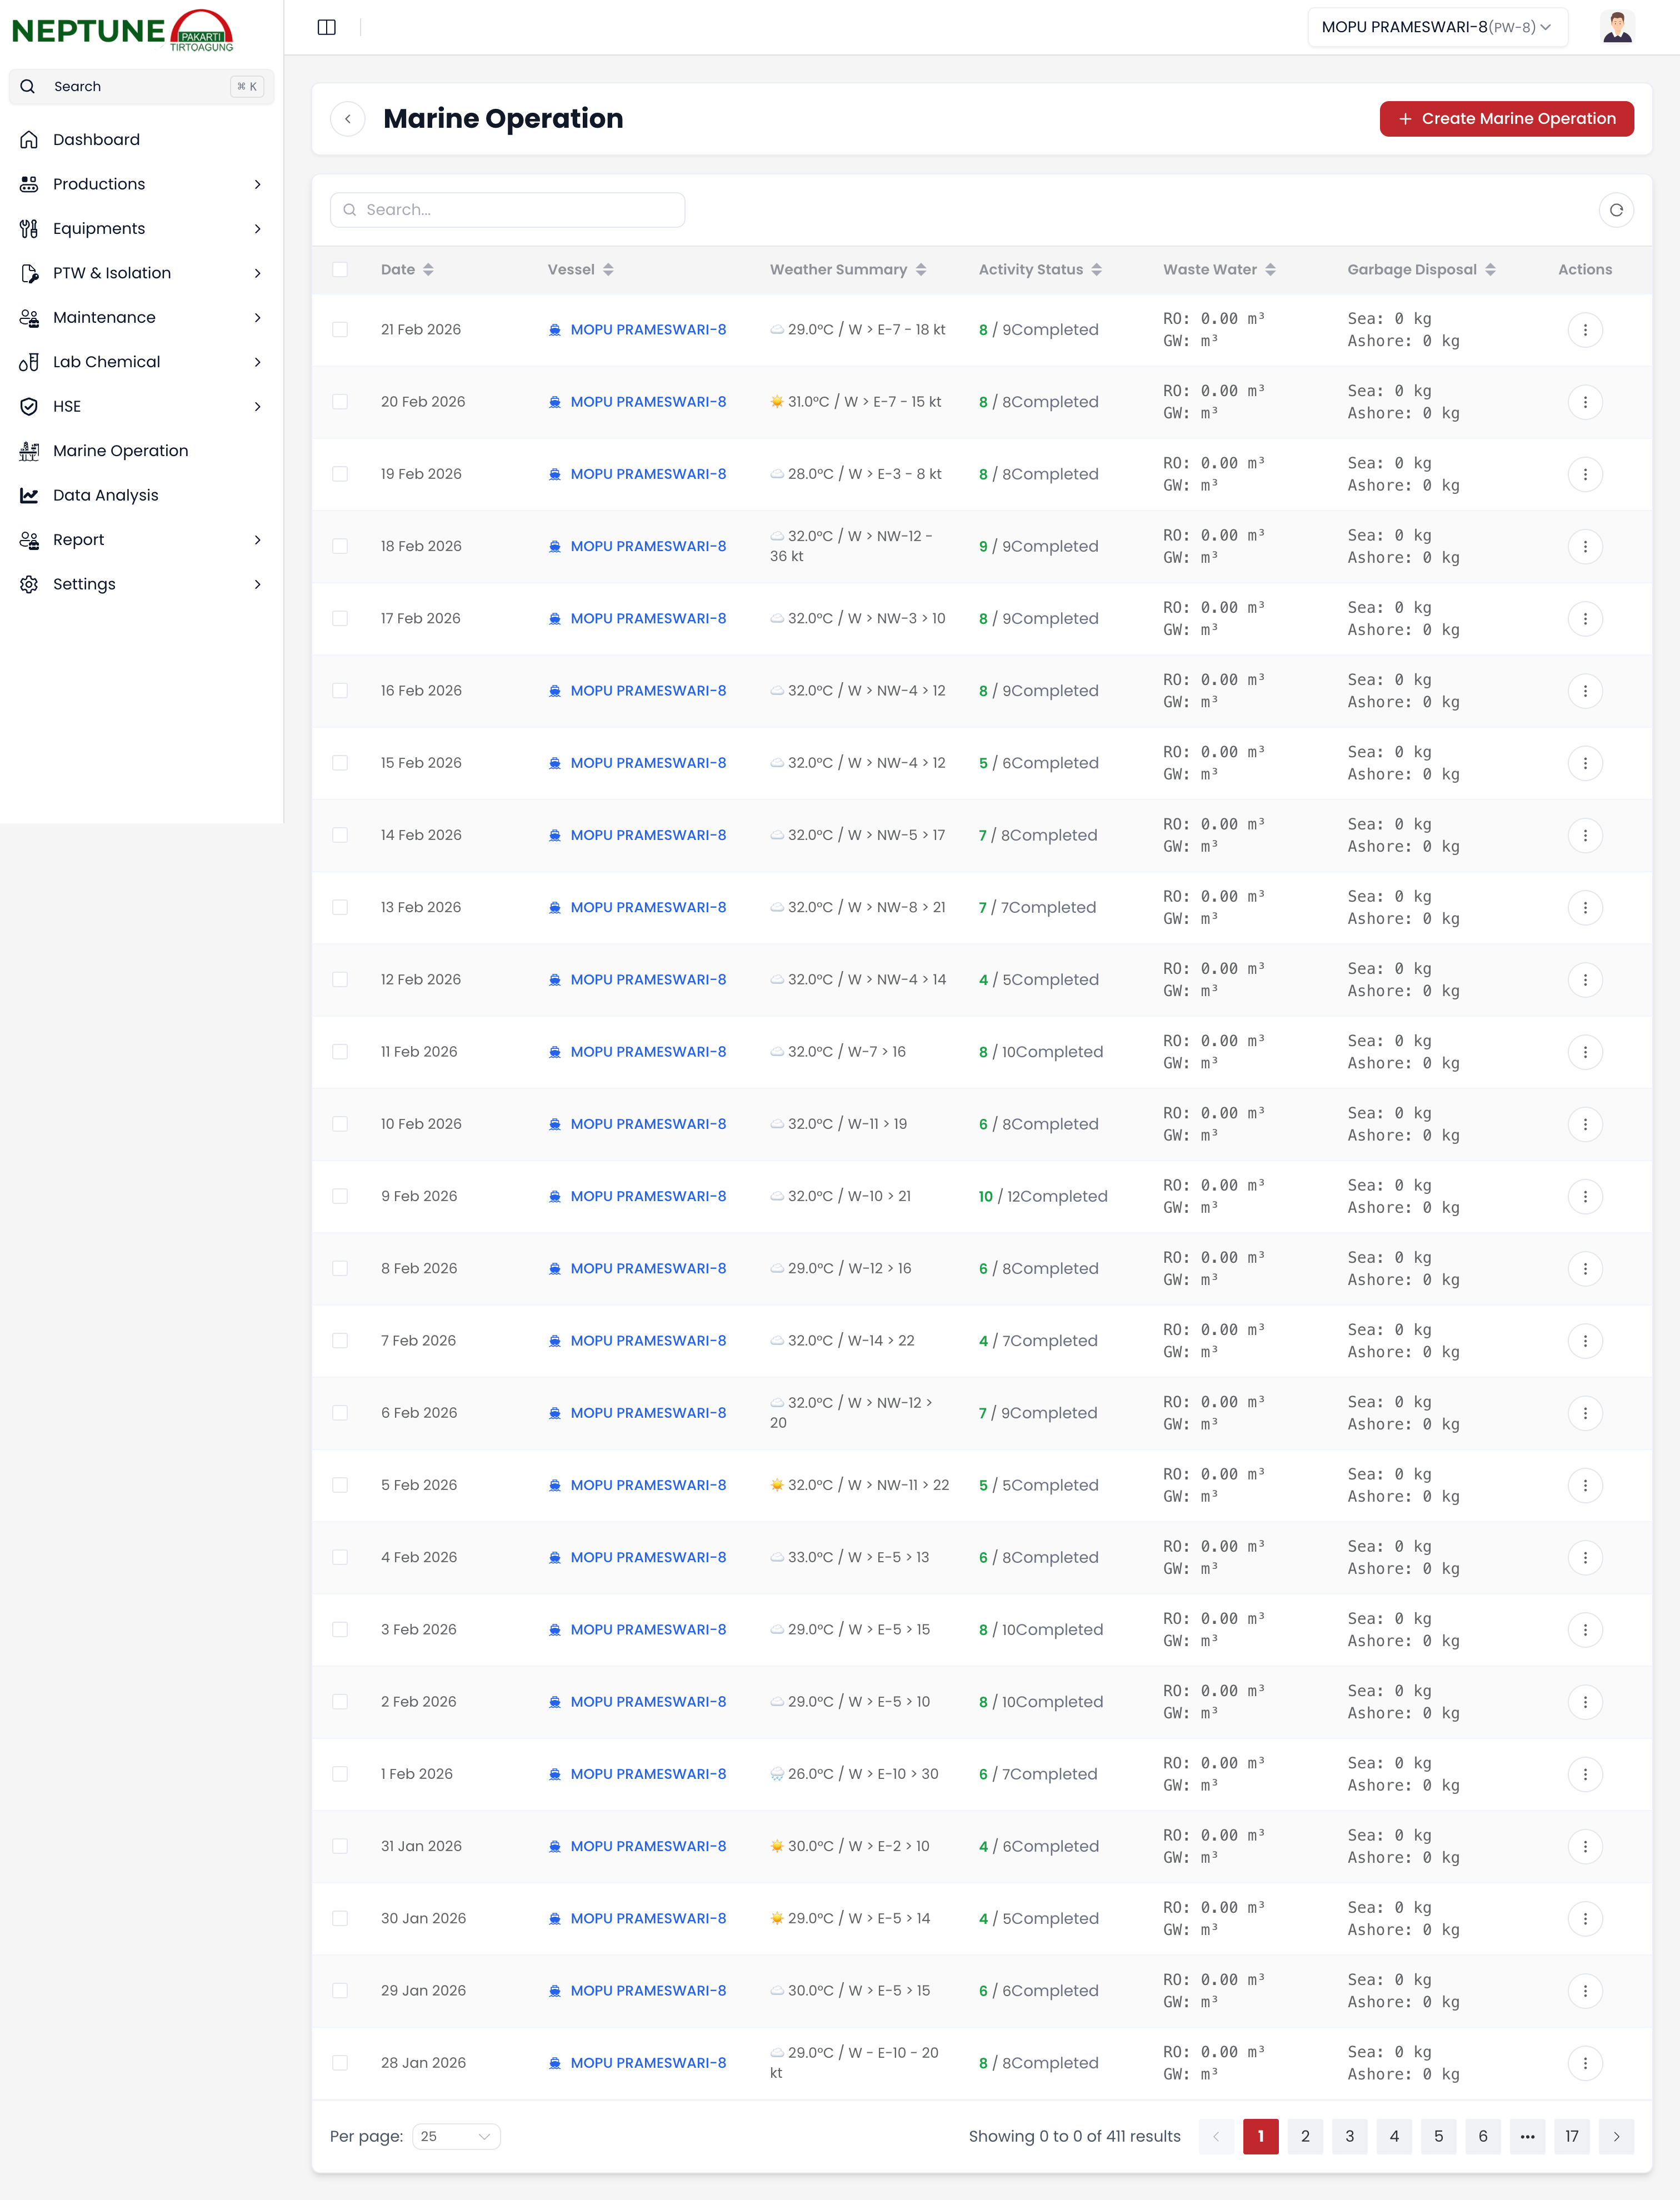Click Create Marine Operation button
Image resolution: width=1680 pixels, height=2200 pixels.
click(x=1506, y=119)
